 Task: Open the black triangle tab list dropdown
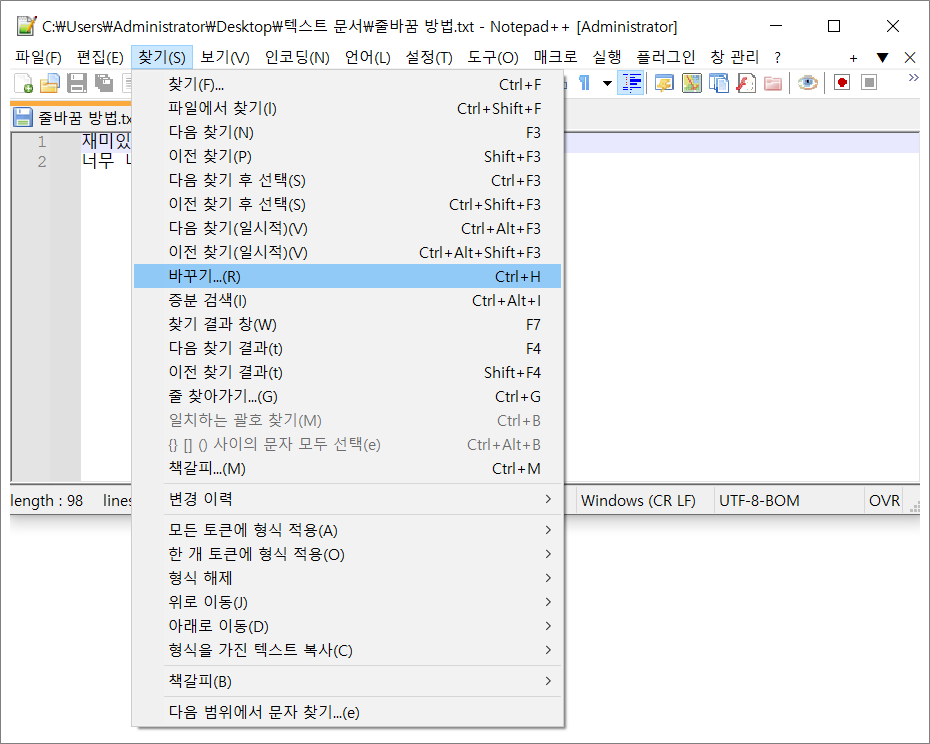883,58
